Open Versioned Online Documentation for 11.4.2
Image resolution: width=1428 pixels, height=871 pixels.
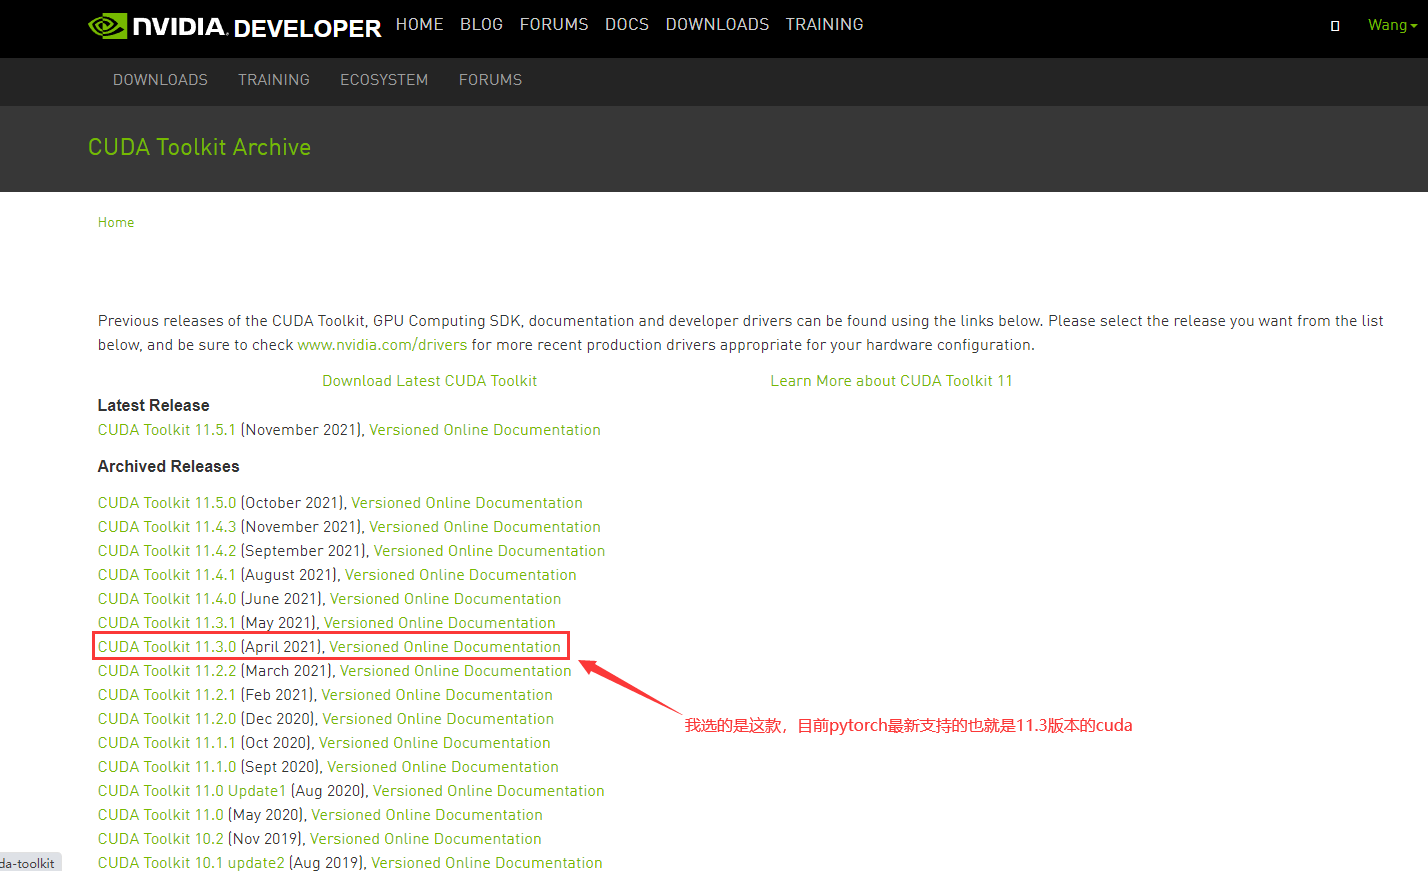490,551
